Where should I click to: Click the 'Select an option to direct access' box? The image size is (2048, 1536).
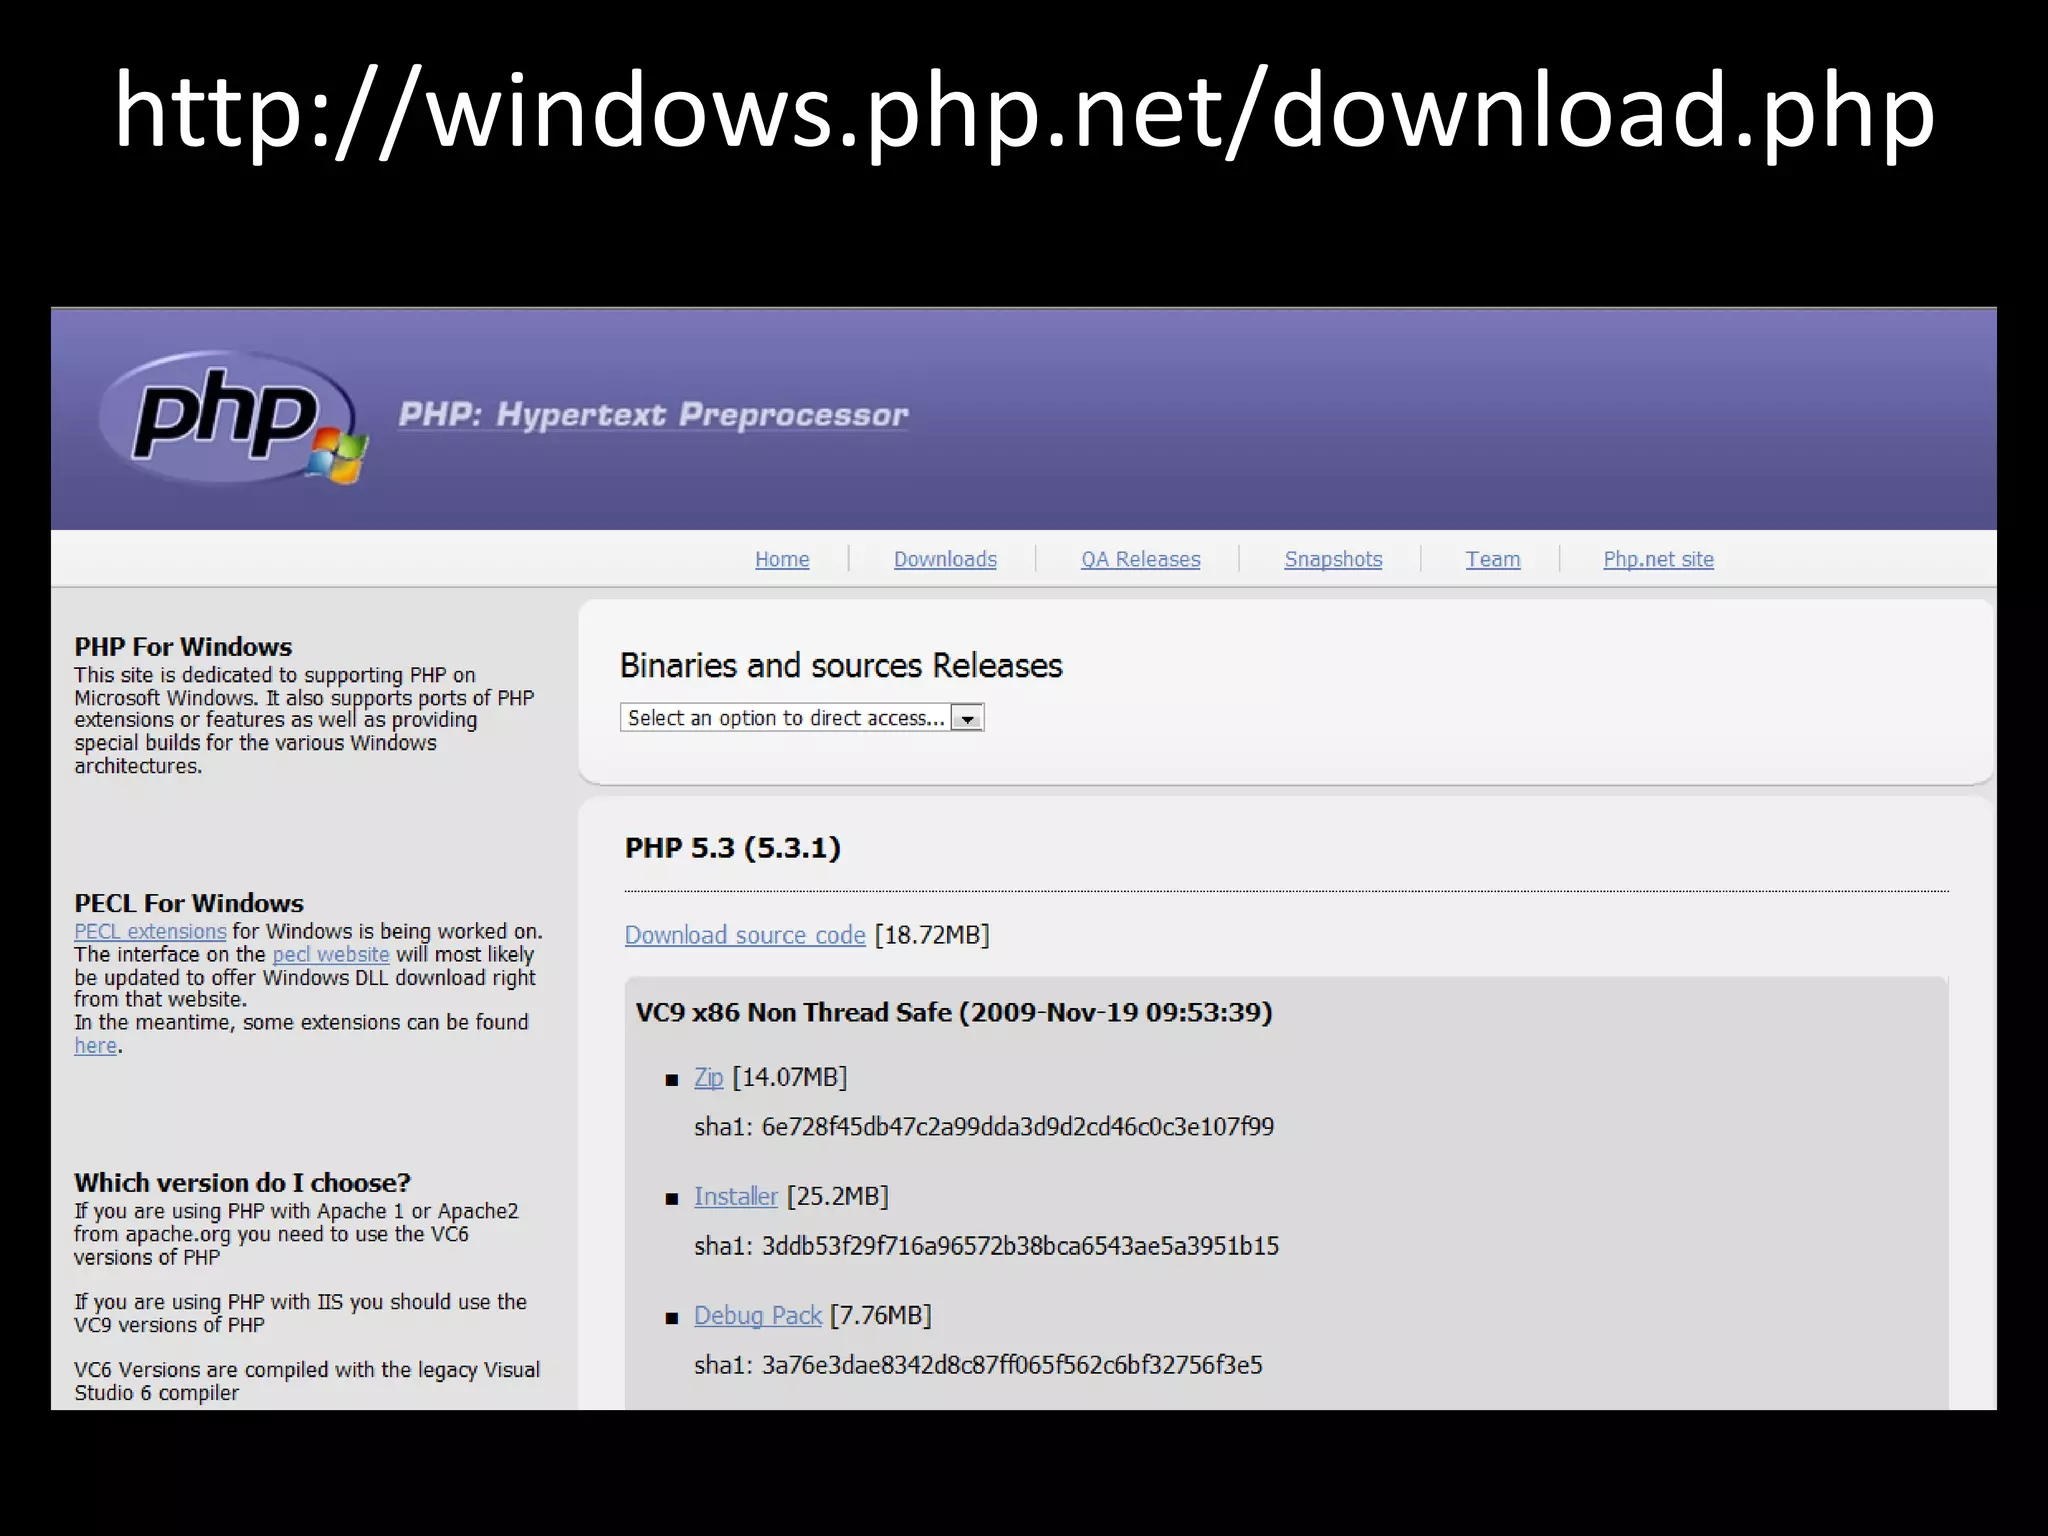(x=786, y=718)
